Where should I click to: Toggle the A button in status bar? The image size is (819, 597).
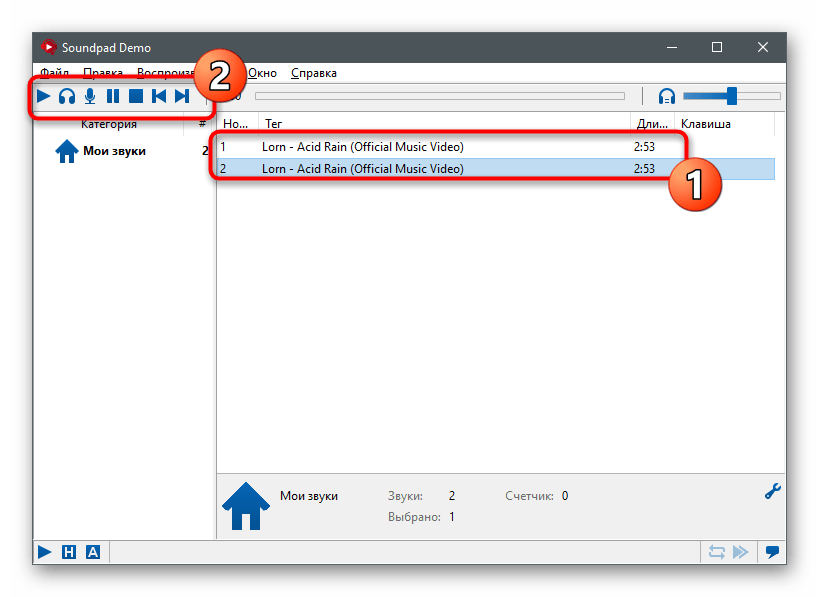click(x=93, y=552)
